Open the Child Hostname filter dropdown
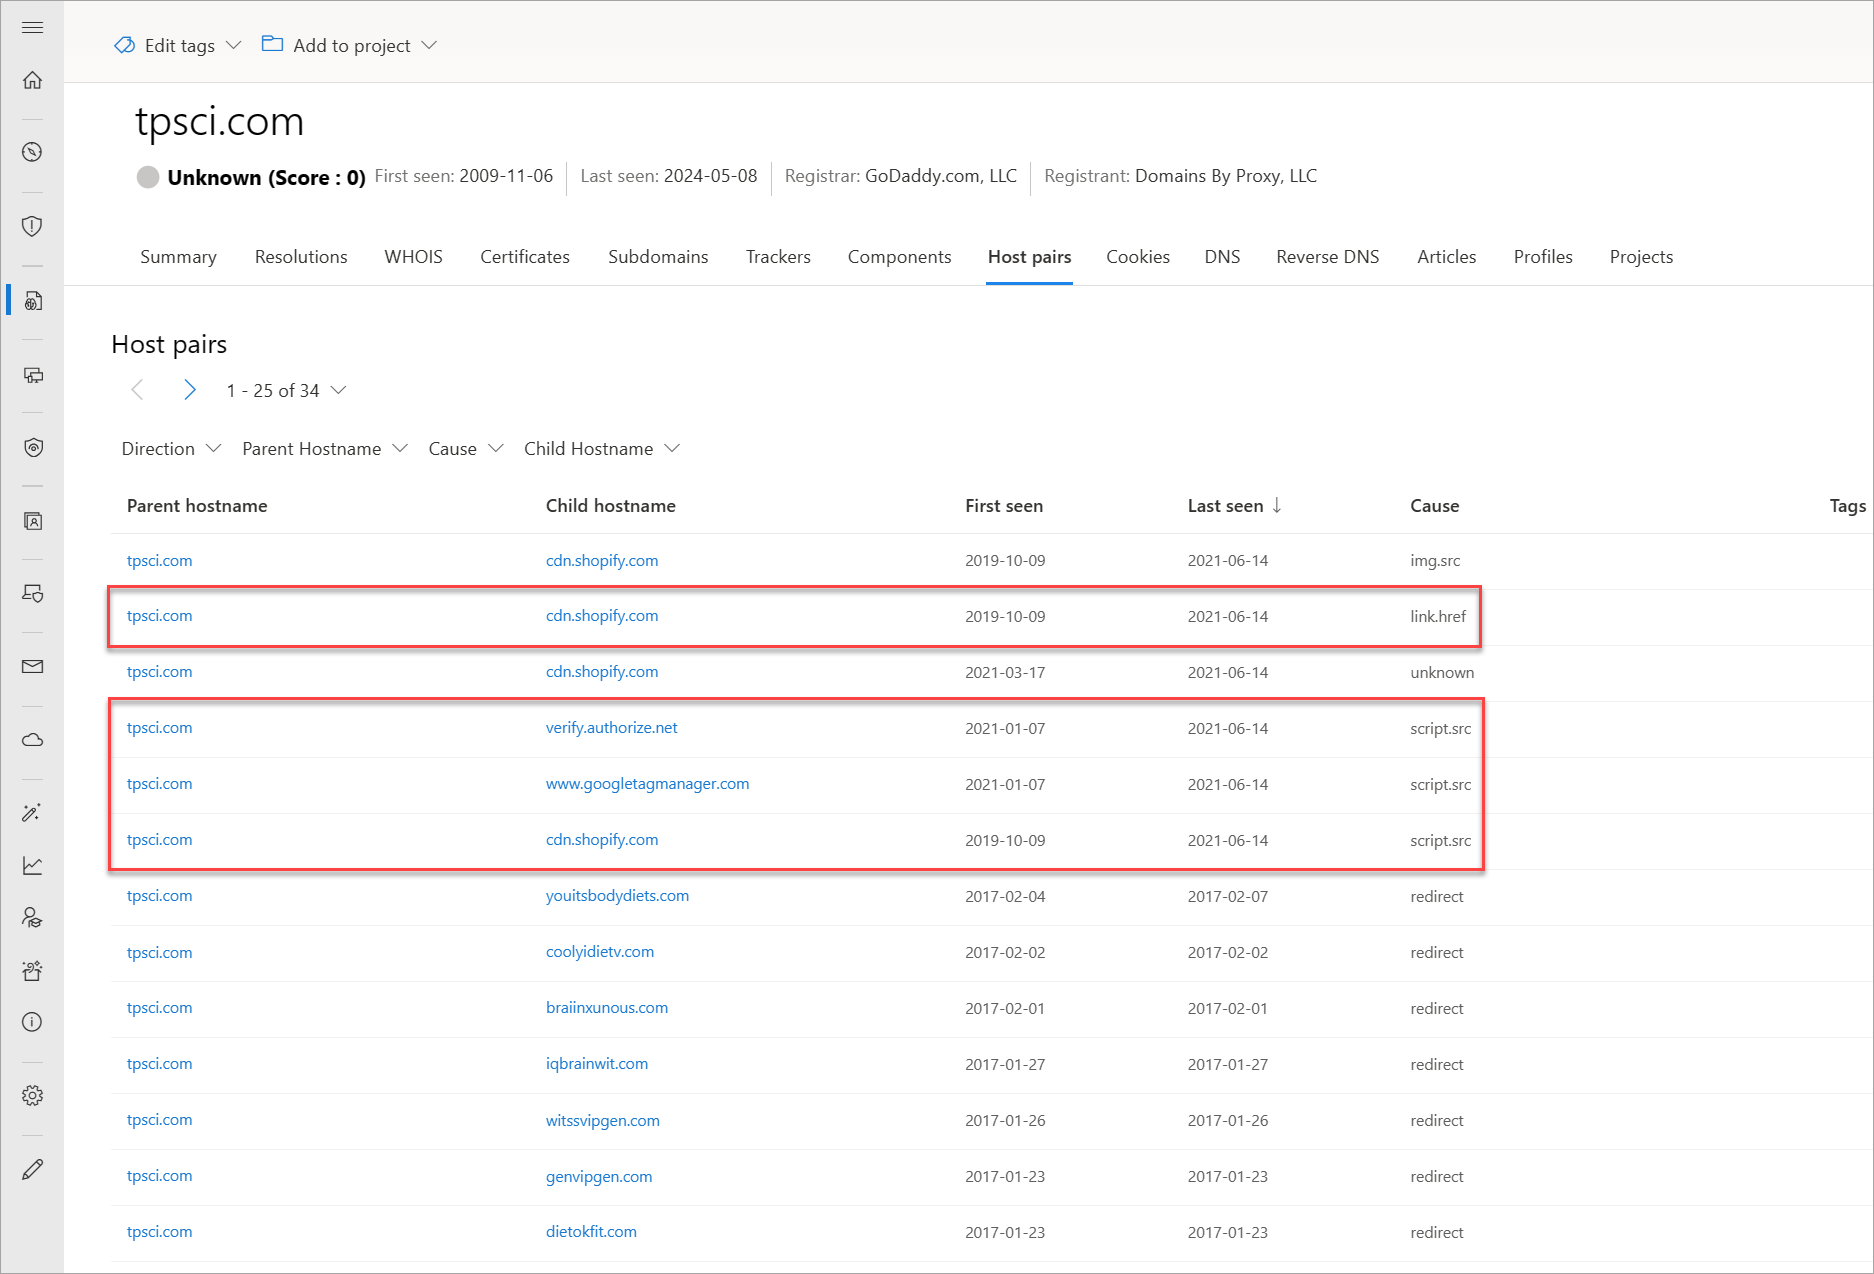 pyautogui.click(x=601, y=449)
